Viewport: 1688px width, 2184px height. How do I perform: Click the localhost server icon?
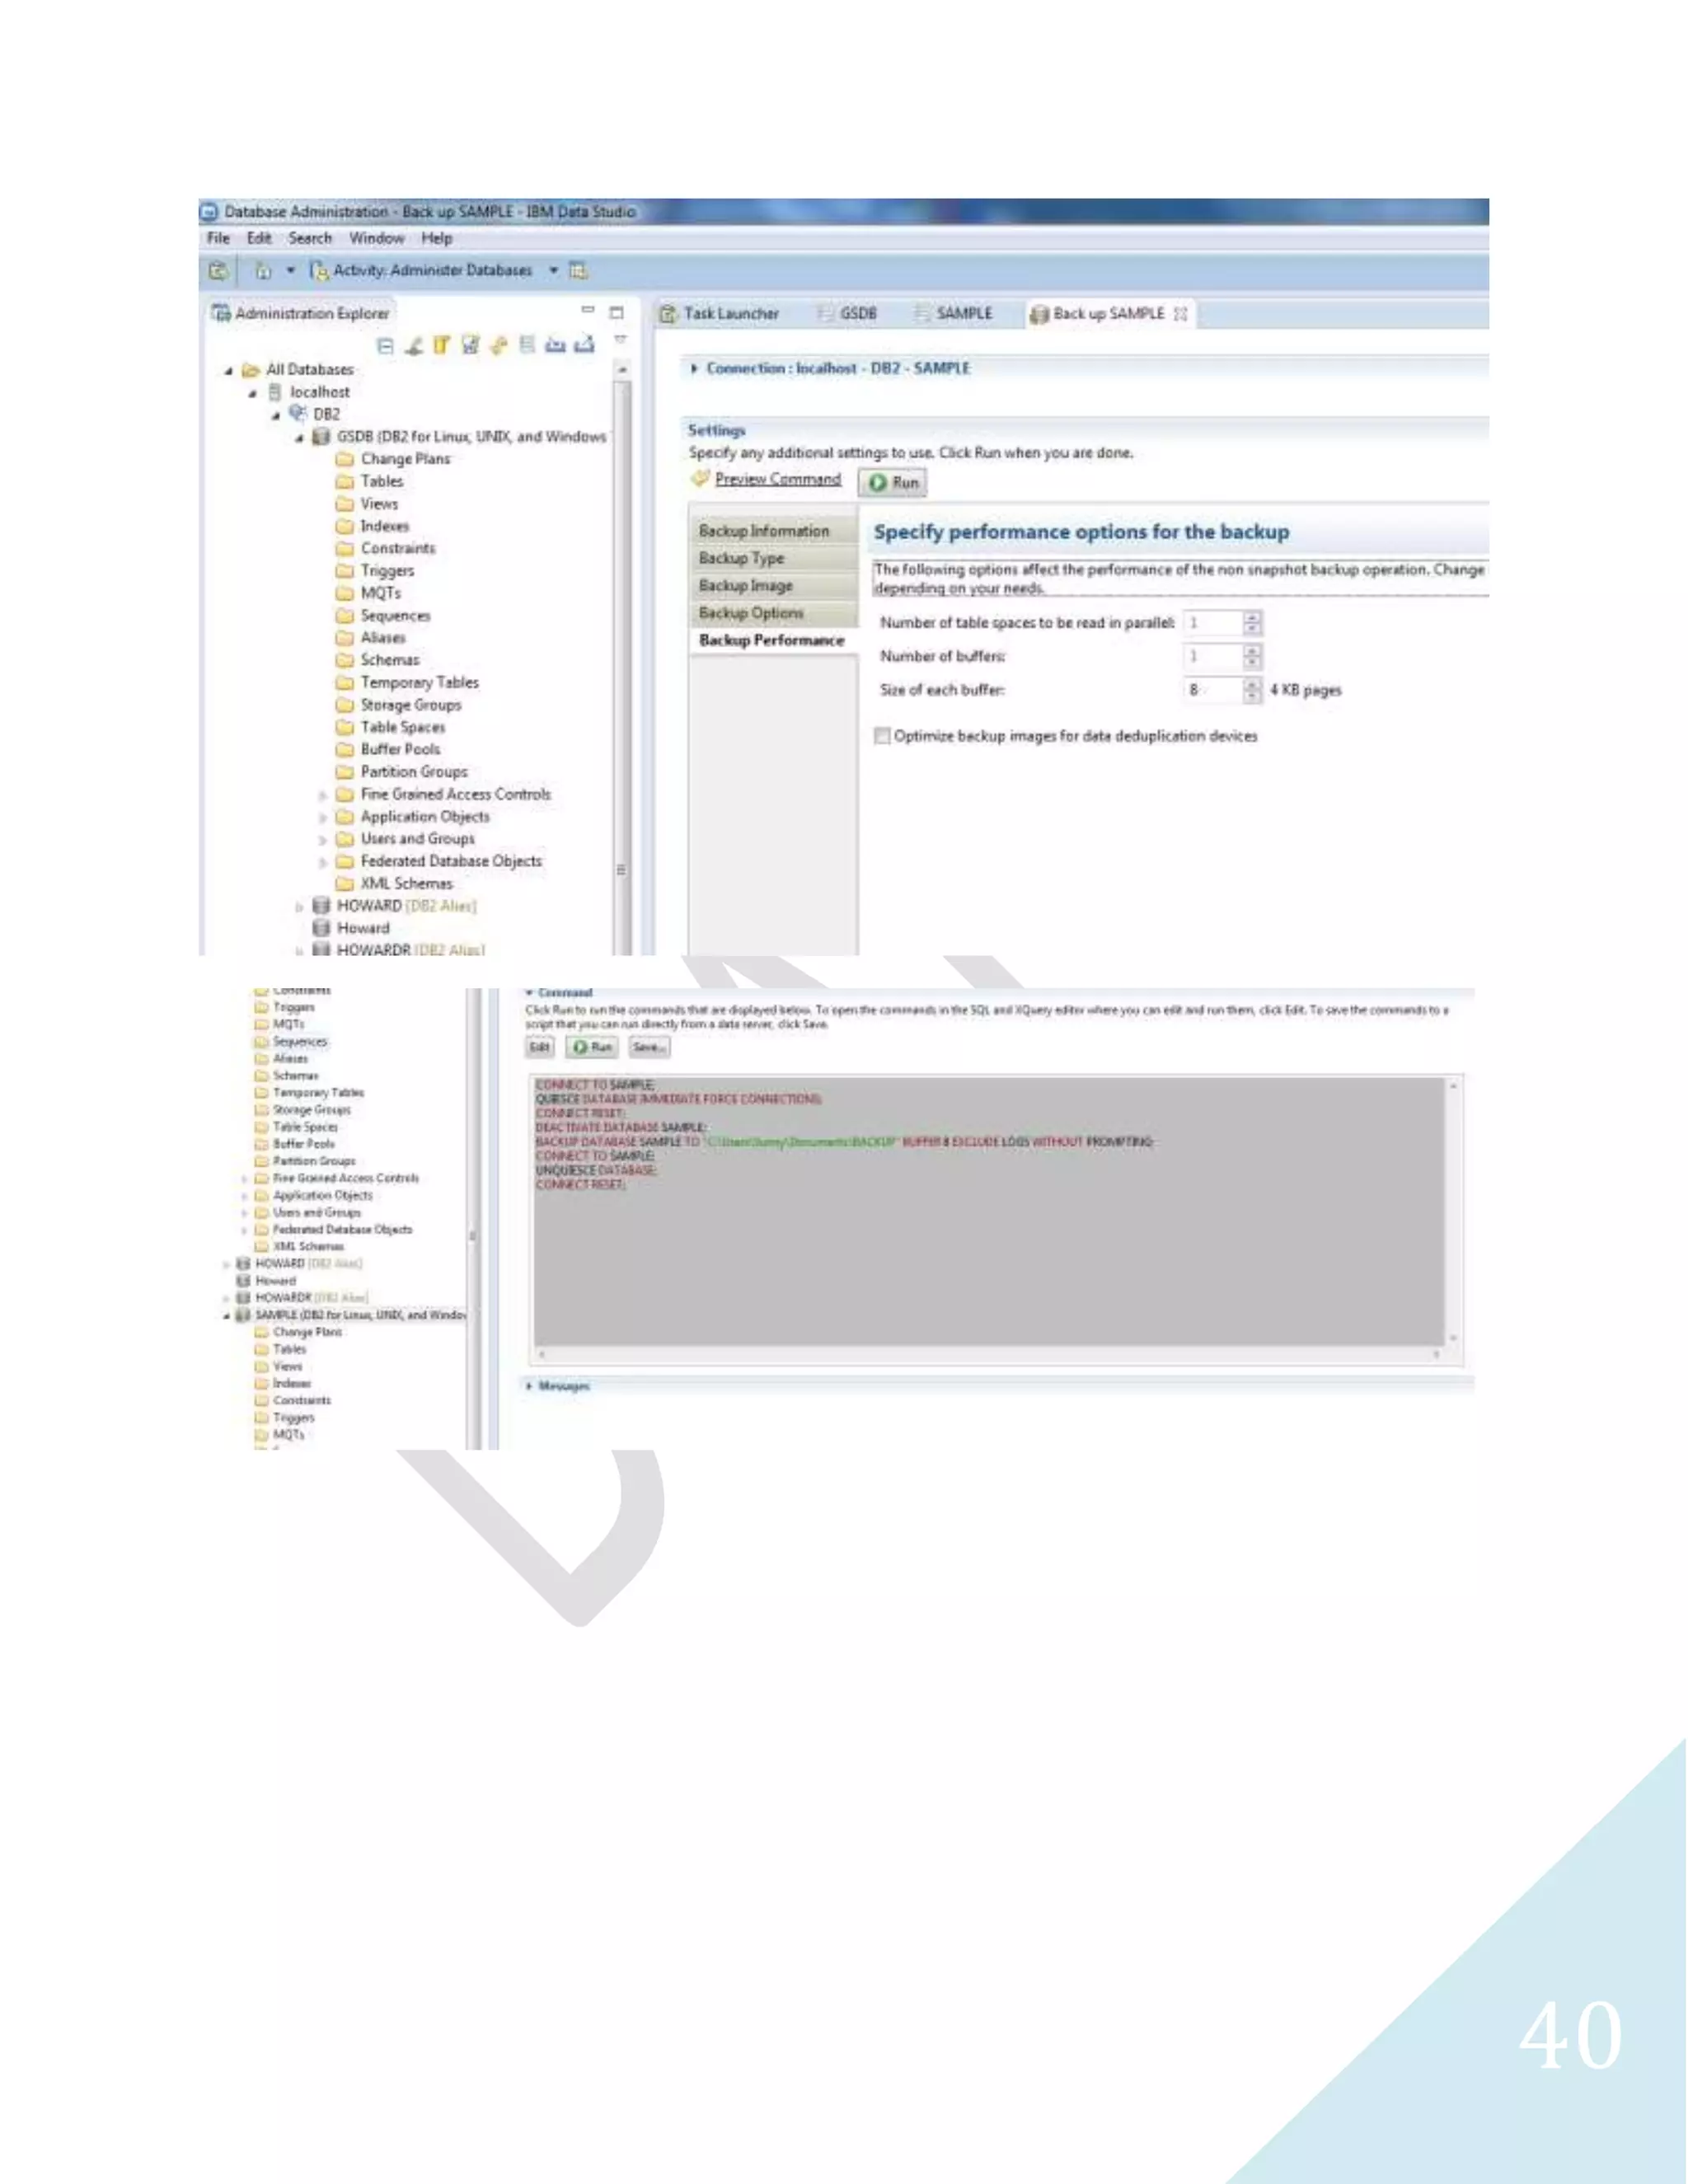pos(275,392)
